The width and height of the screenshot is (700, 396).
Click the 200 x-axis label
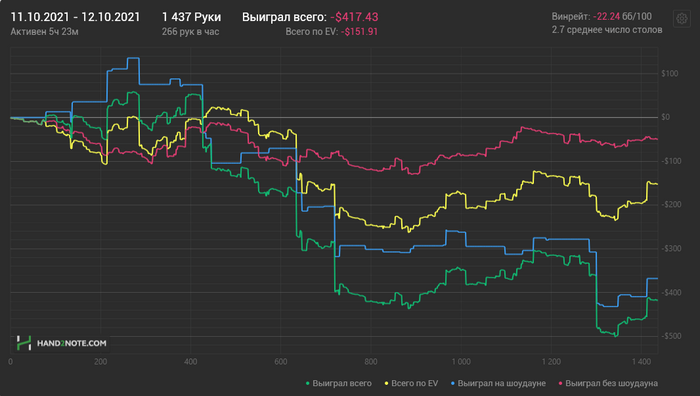pyautogui.click(x=100, y=362)
